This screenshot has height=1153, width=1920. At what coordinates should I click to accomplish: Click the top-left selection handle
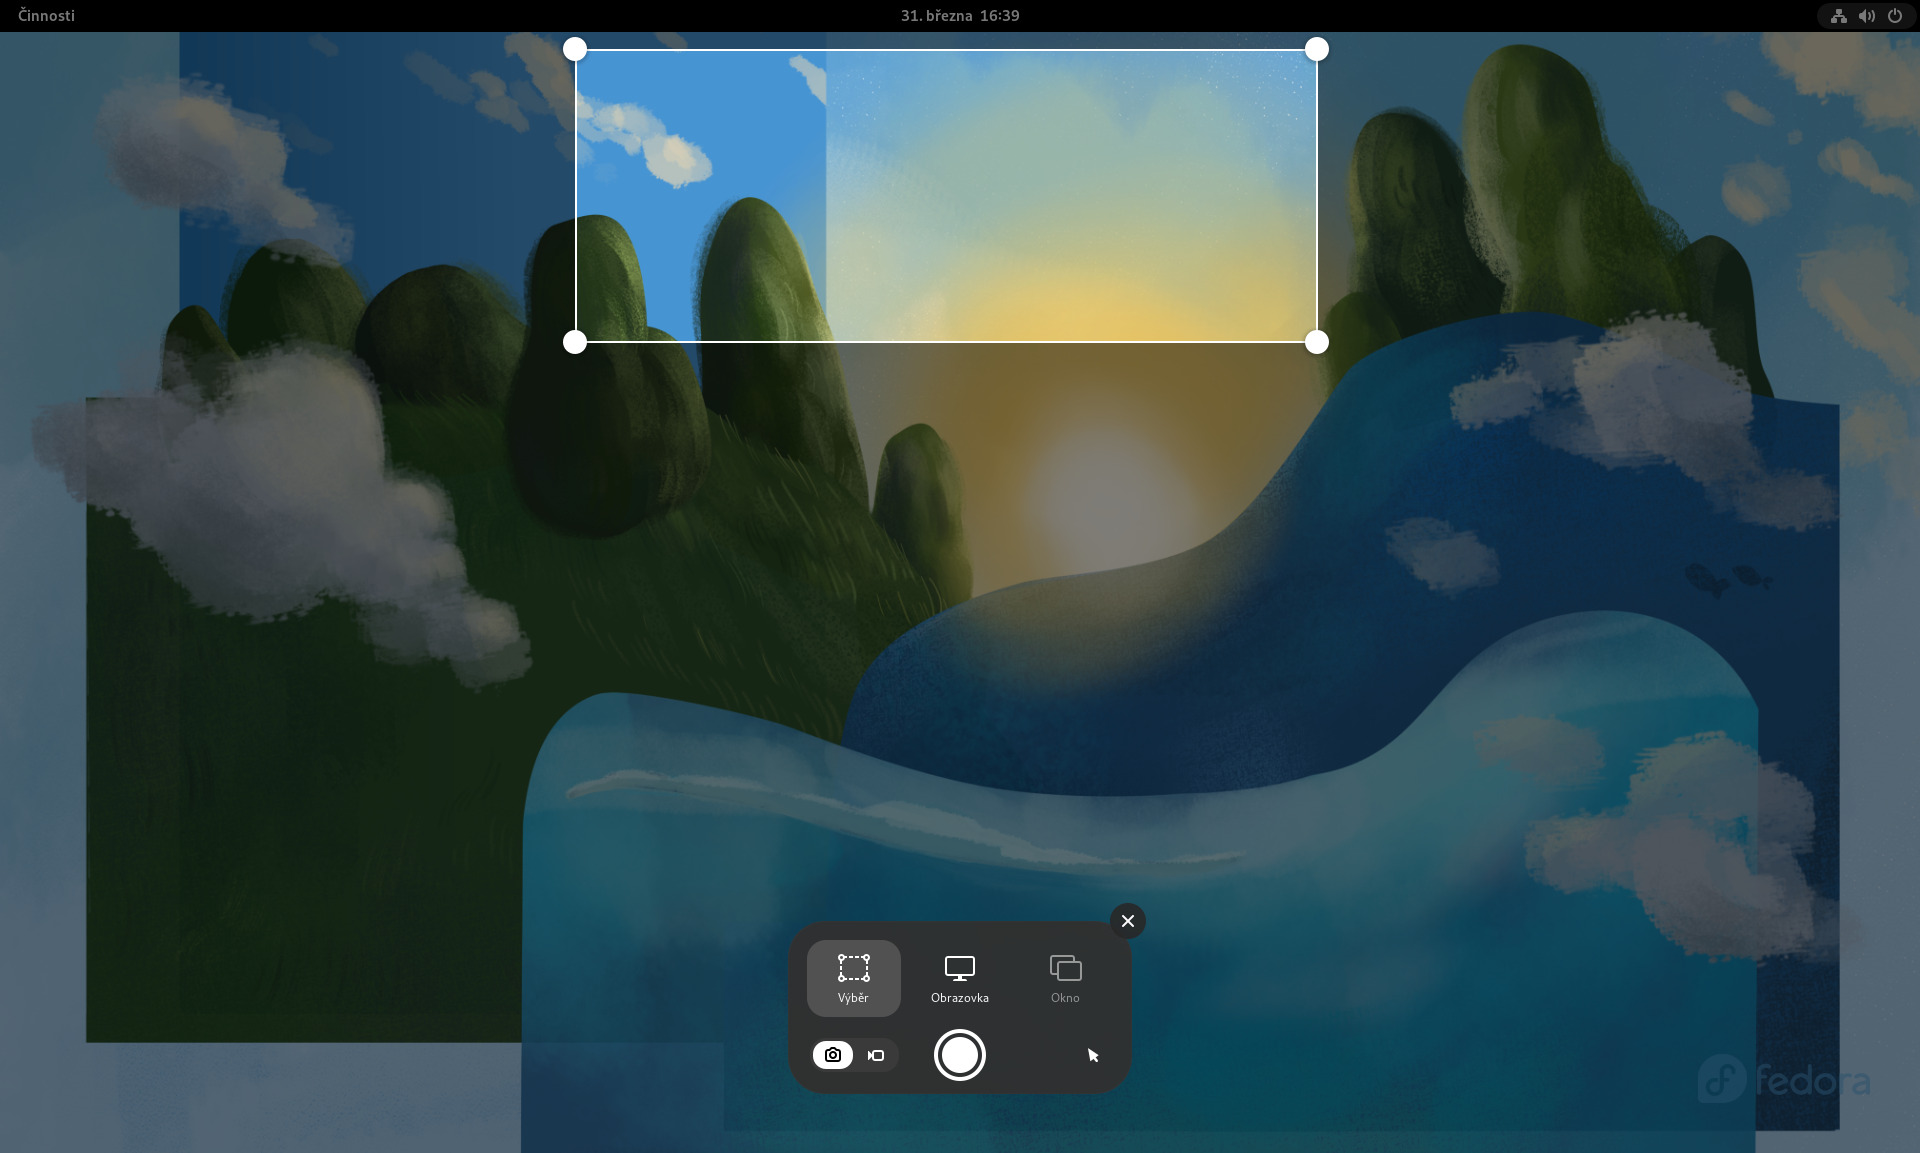coord(575,49)
